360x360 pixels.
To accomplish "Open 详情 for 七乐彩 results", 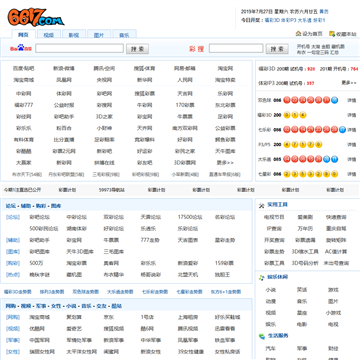I will tap(352, 130).
